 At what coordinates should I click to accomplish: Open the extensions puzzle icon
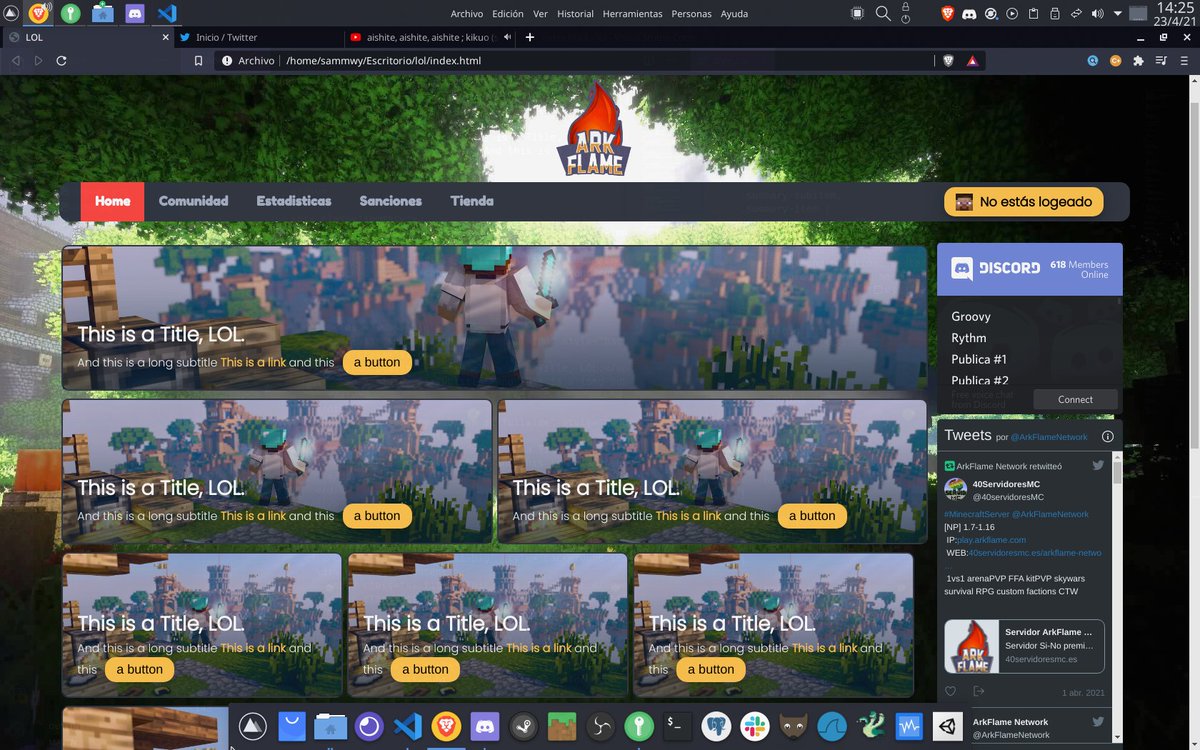pyautogui.click(x=1138, y=61)
